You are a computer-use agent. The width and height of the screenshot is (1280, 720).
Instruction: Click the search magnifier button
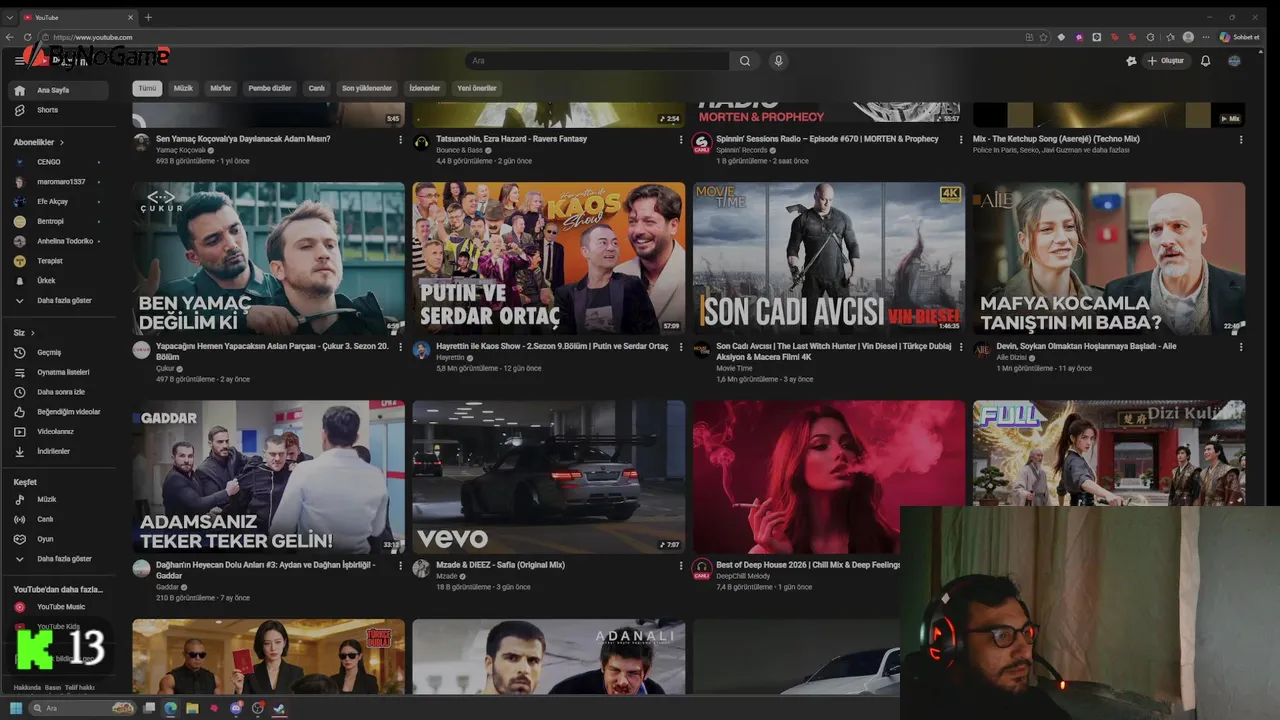coord(745,61)
